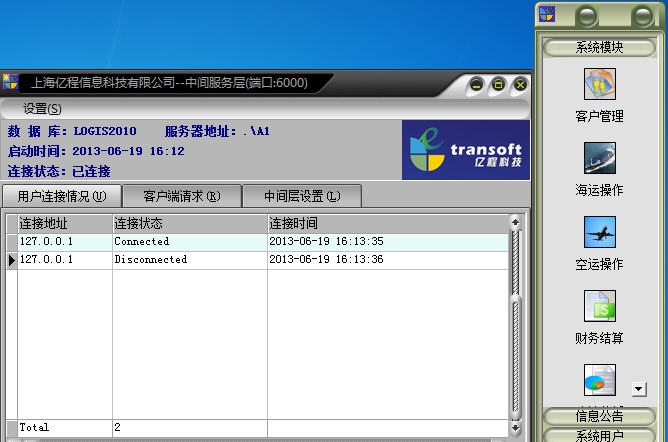Click the table scroll-down arrow

515,428
